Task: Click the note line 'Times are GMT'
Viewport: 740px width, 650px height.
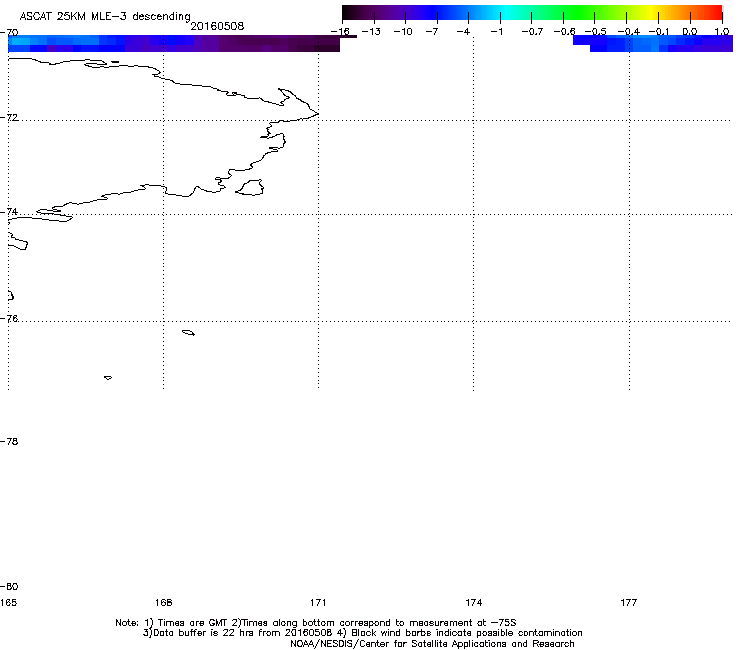Action: [316, 623]
